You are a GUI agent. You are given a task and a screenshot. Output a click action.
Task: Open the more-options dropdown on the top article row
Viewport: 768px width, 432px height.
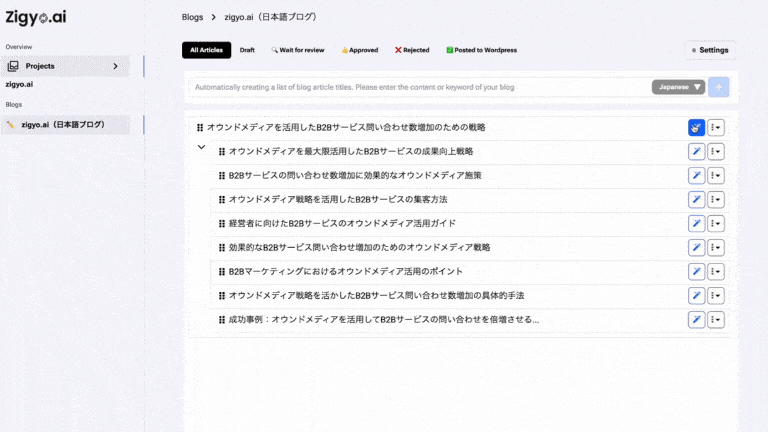716,127
